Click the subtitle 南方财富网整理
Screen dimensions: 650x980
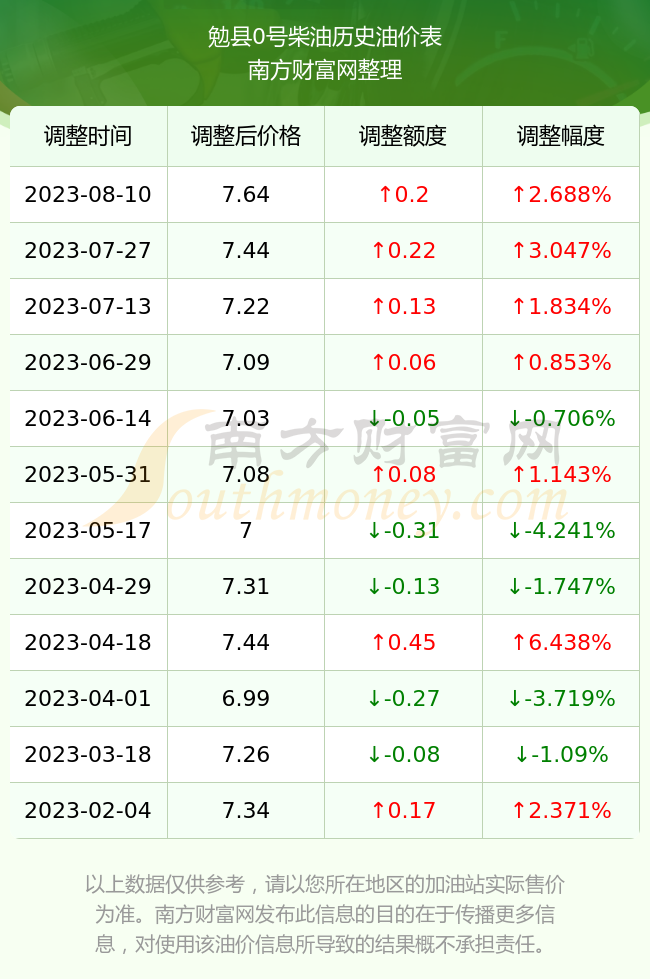(x=325, y=69)
